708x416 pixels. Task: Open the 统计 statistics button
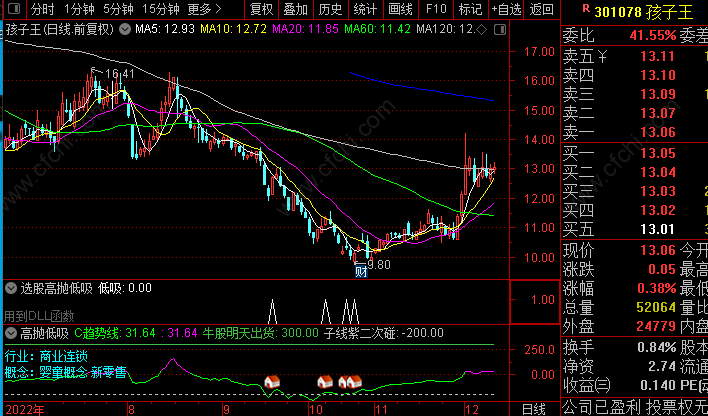[365, 9]
